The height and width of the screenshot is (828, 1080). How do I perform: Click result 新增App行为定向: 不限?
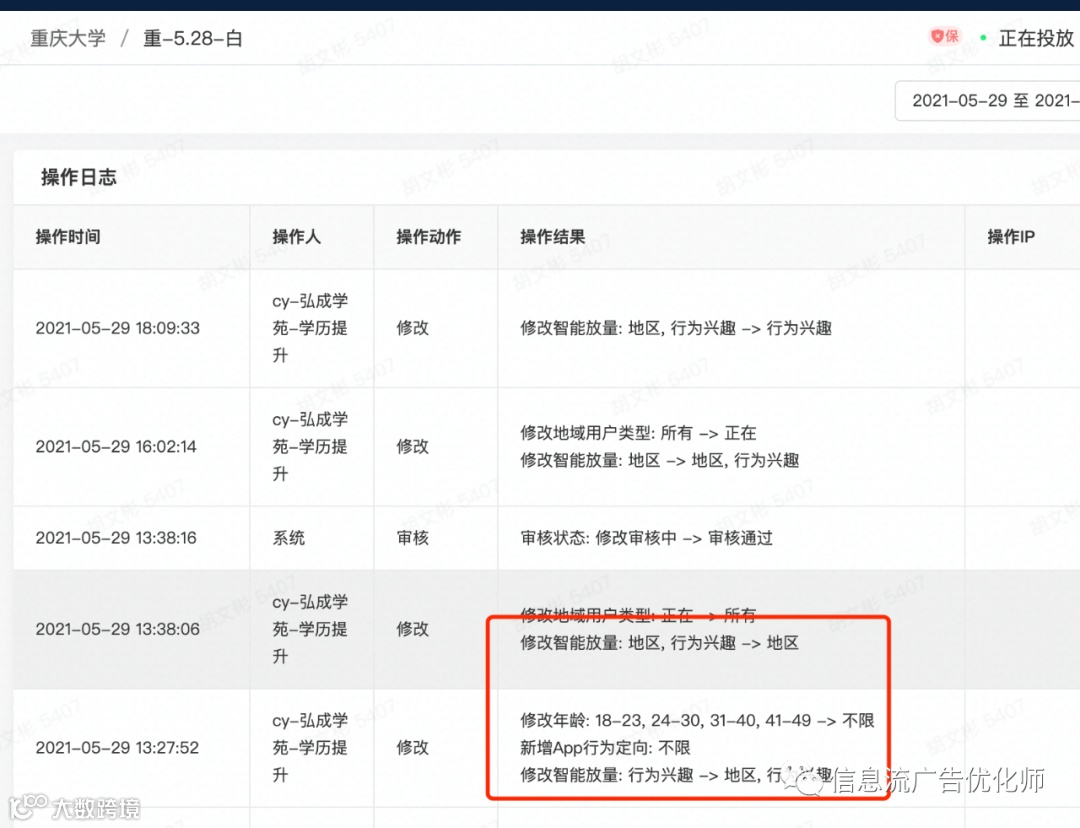tap(605, 747)
